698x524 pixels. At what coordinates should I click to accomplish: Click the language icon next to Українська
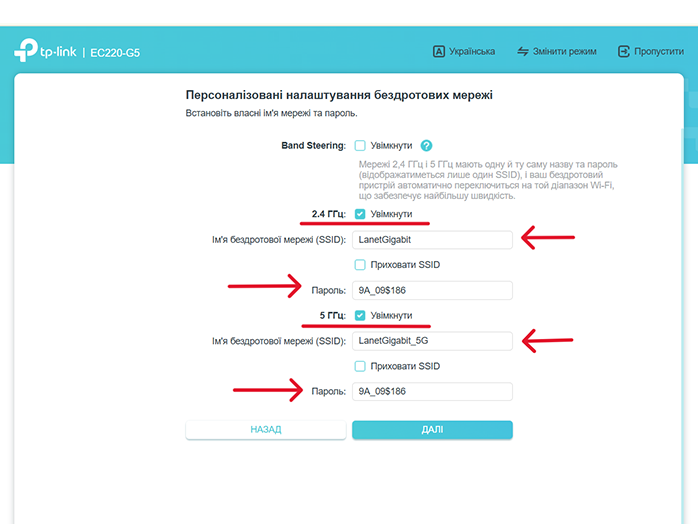[438, 52]
